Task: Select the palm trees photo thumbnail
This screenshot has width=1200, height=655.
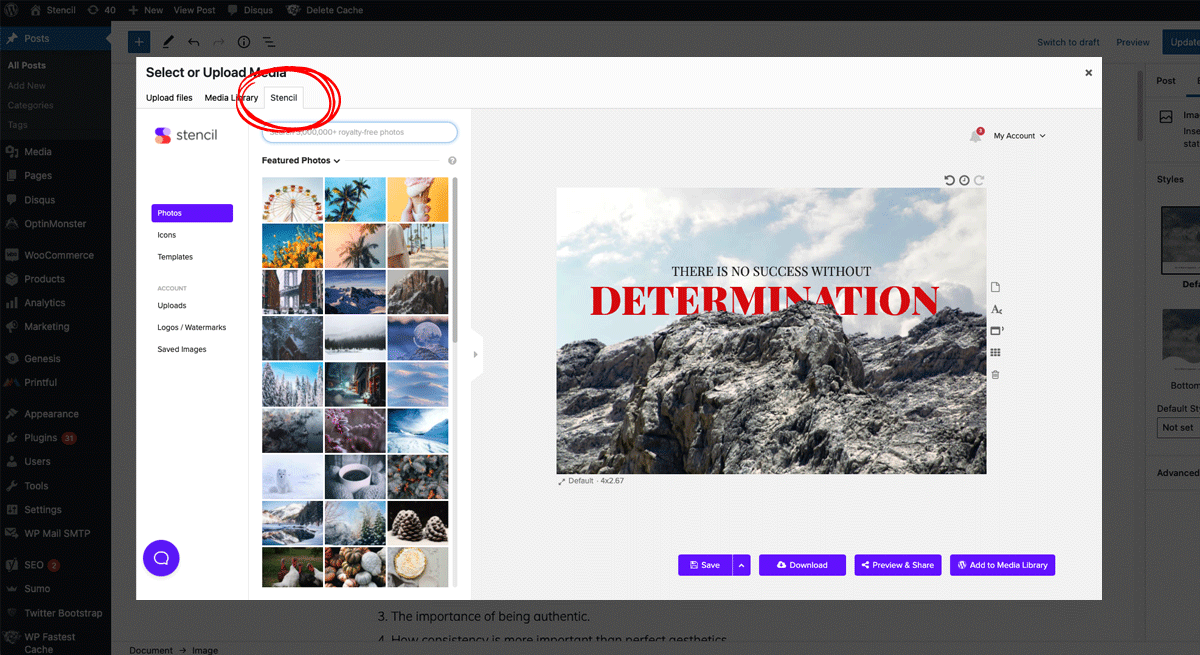Action: [355, 198]
